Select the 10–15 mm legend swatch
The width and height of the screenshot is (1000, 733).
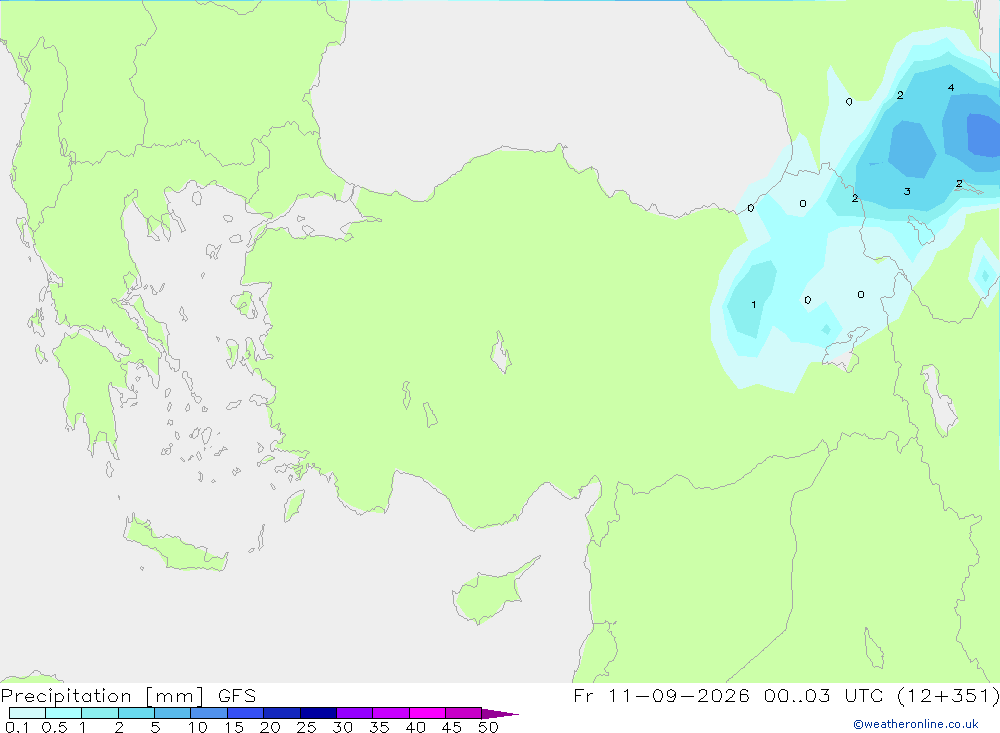point(209,713)
